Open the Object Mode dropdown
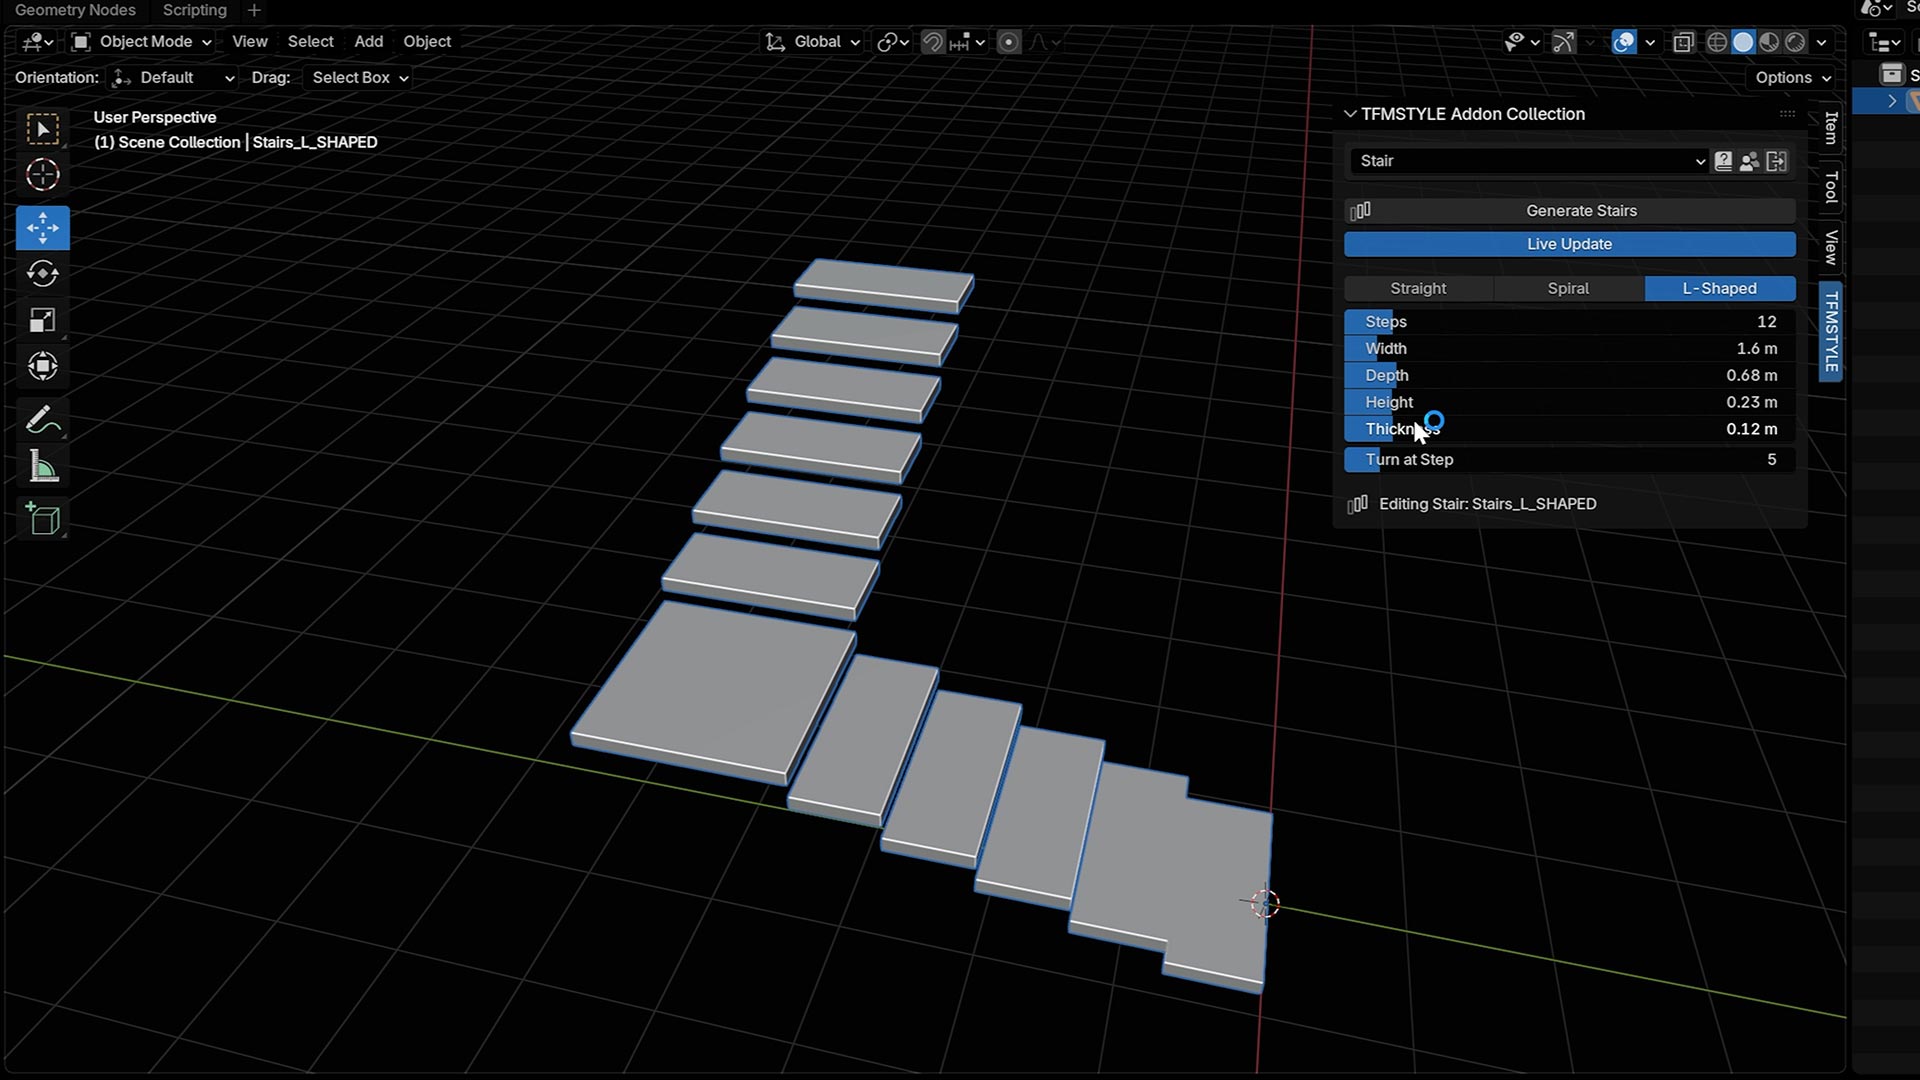Screen dimensions: 1920x1080 142,42
